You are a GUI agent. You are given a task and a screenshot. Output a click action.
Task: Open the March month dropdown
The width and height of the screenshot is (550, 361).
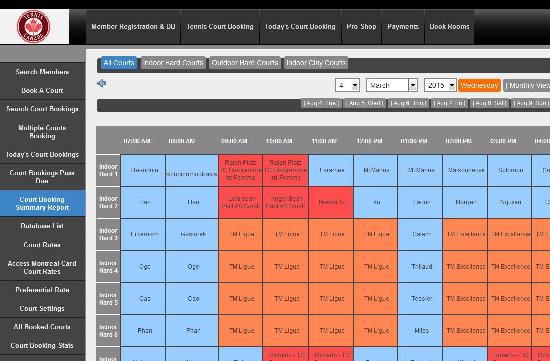coord(391,85)
